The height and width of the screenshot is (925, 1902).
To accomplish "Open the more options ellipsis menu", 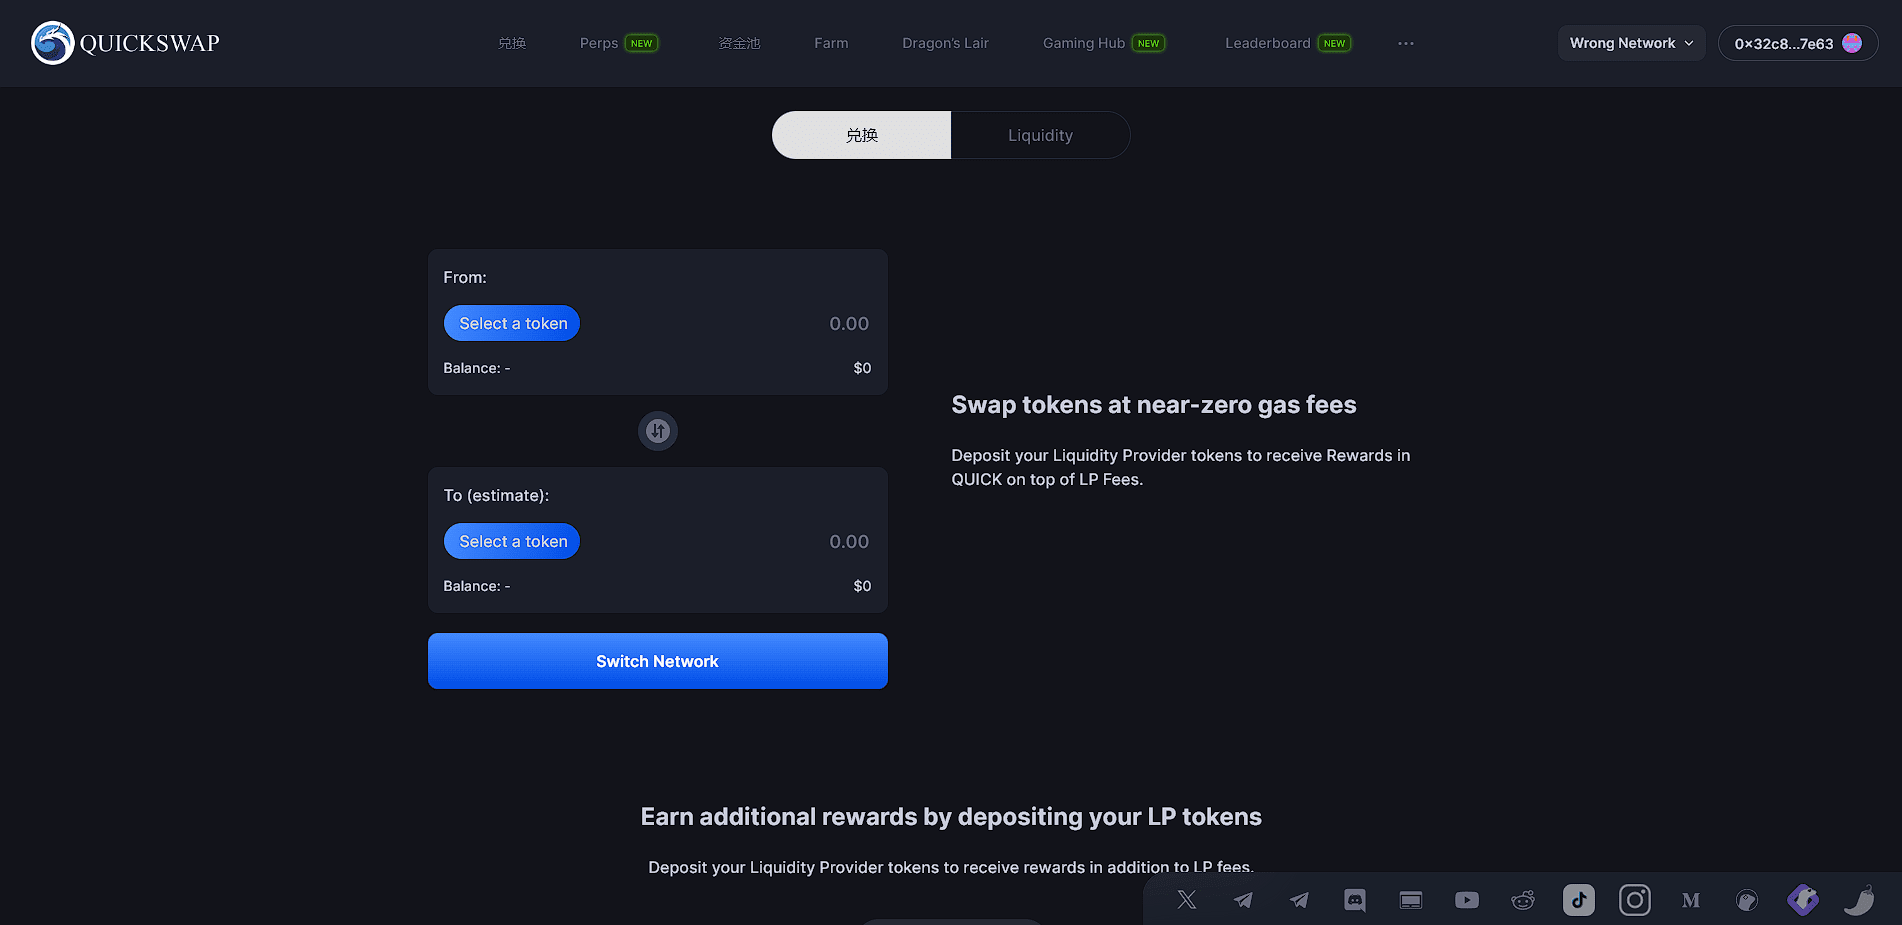I will (1406, 43).
